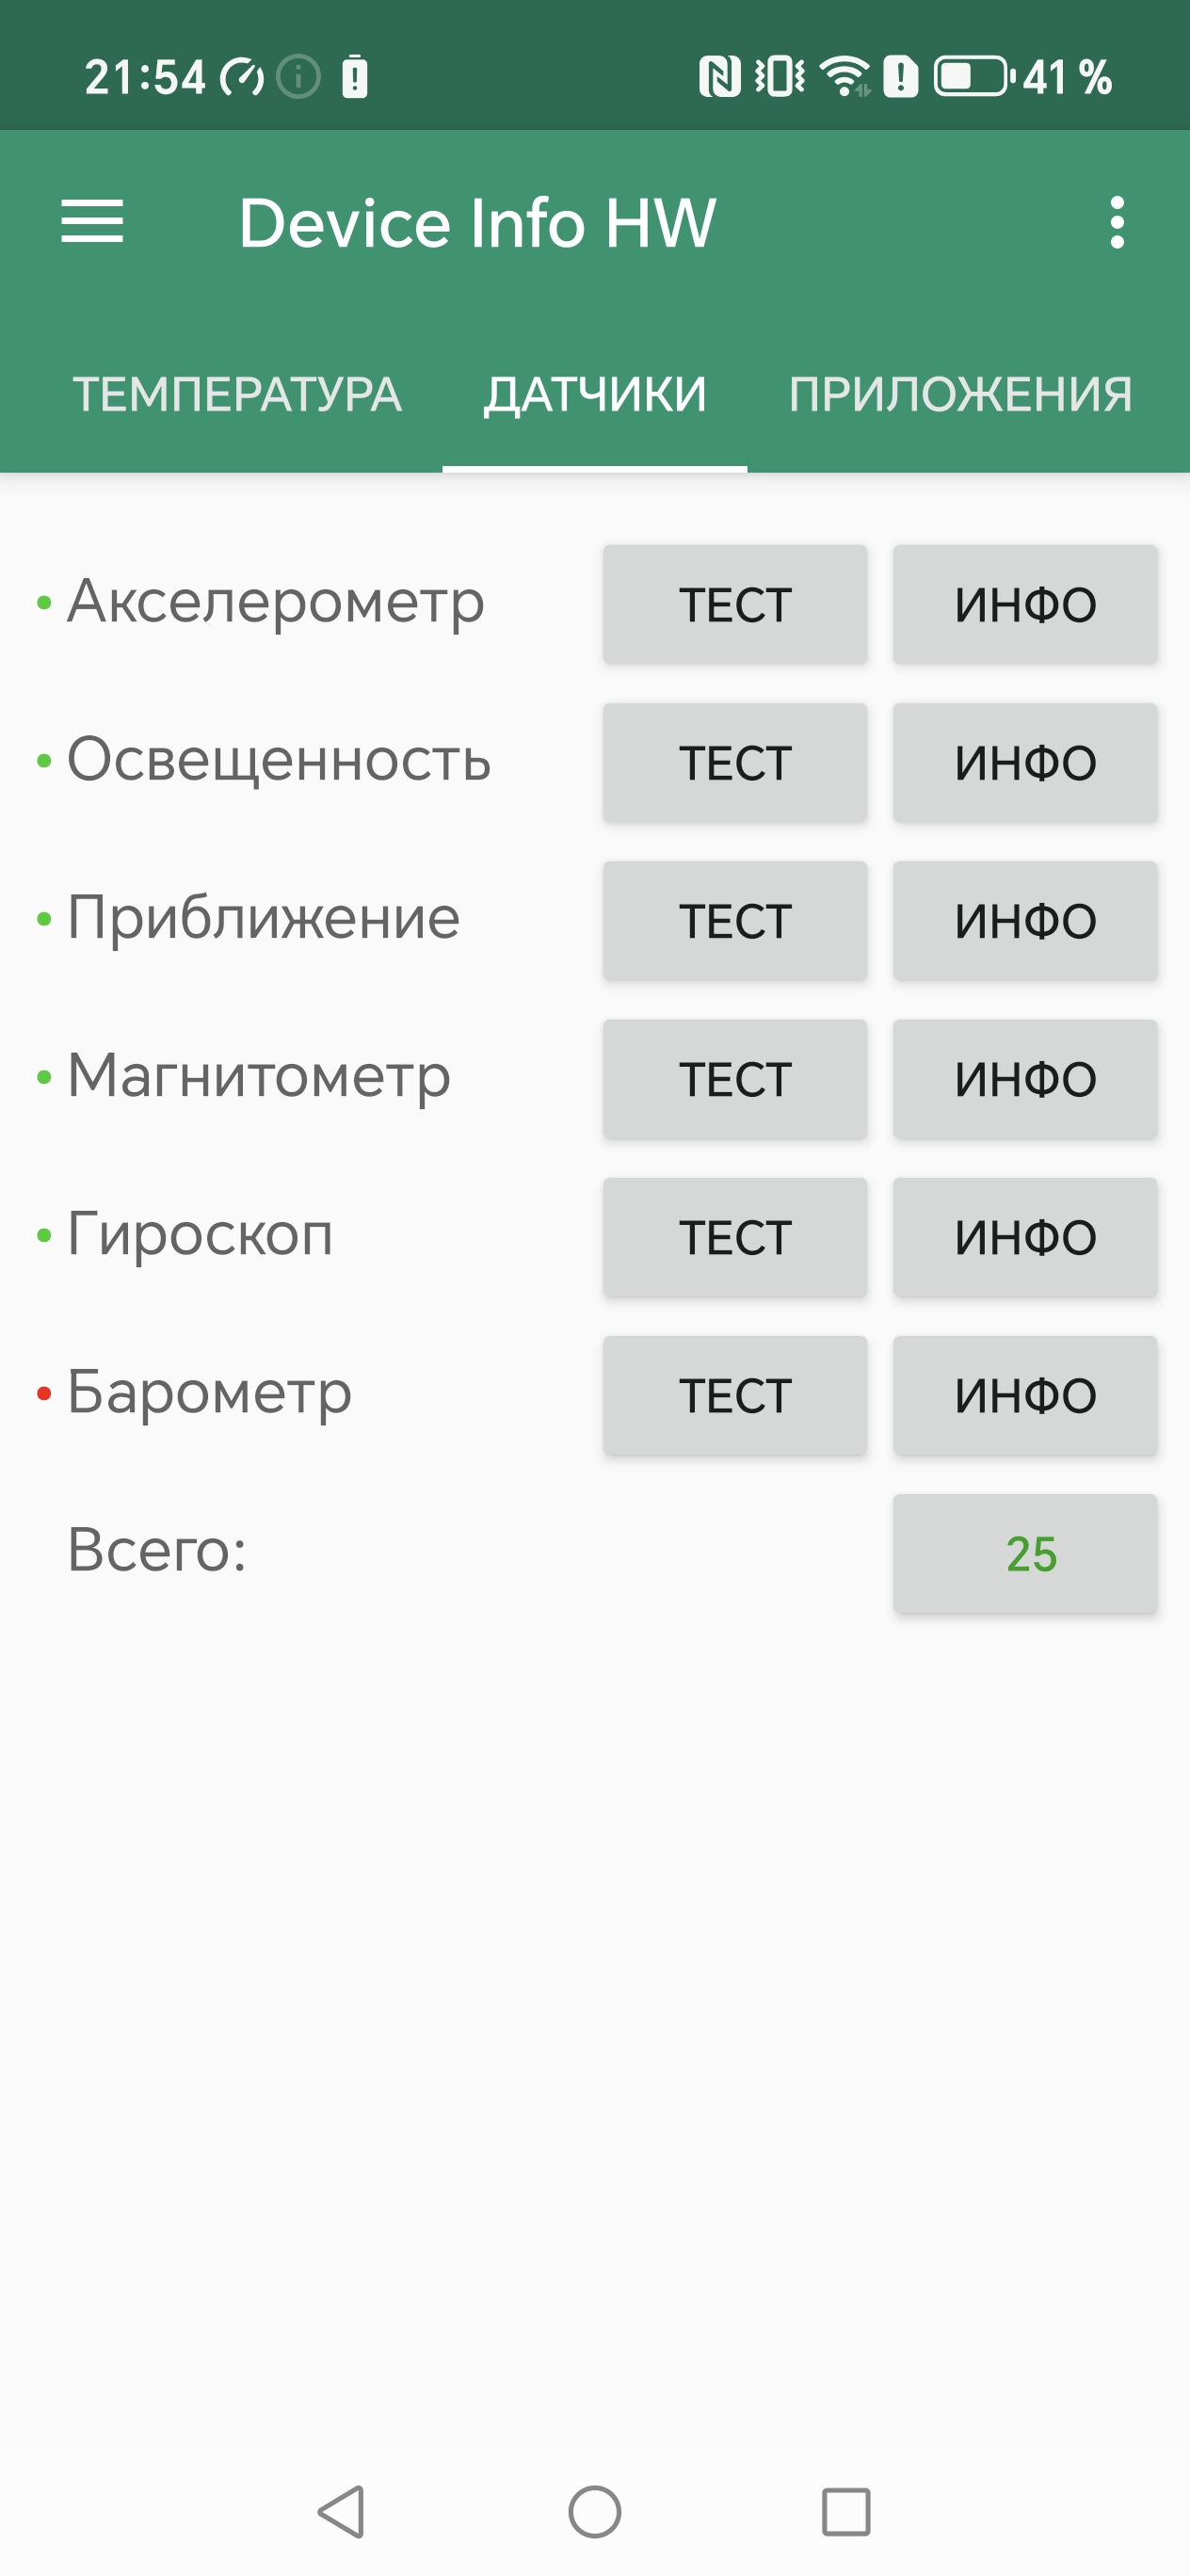This screenshot has width=1190, height=2576.
Task: Tap the battery status icon
Action: pyautogui.click(x=972, y=77)
